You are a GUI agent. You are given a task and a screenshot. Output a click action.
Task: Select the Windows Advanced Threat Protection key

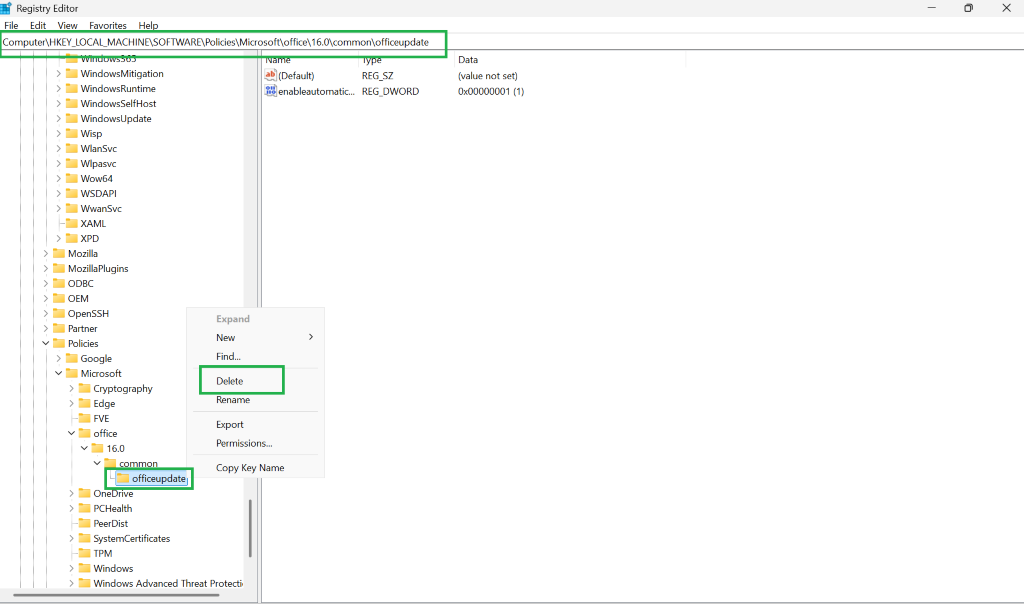[168, 584]
